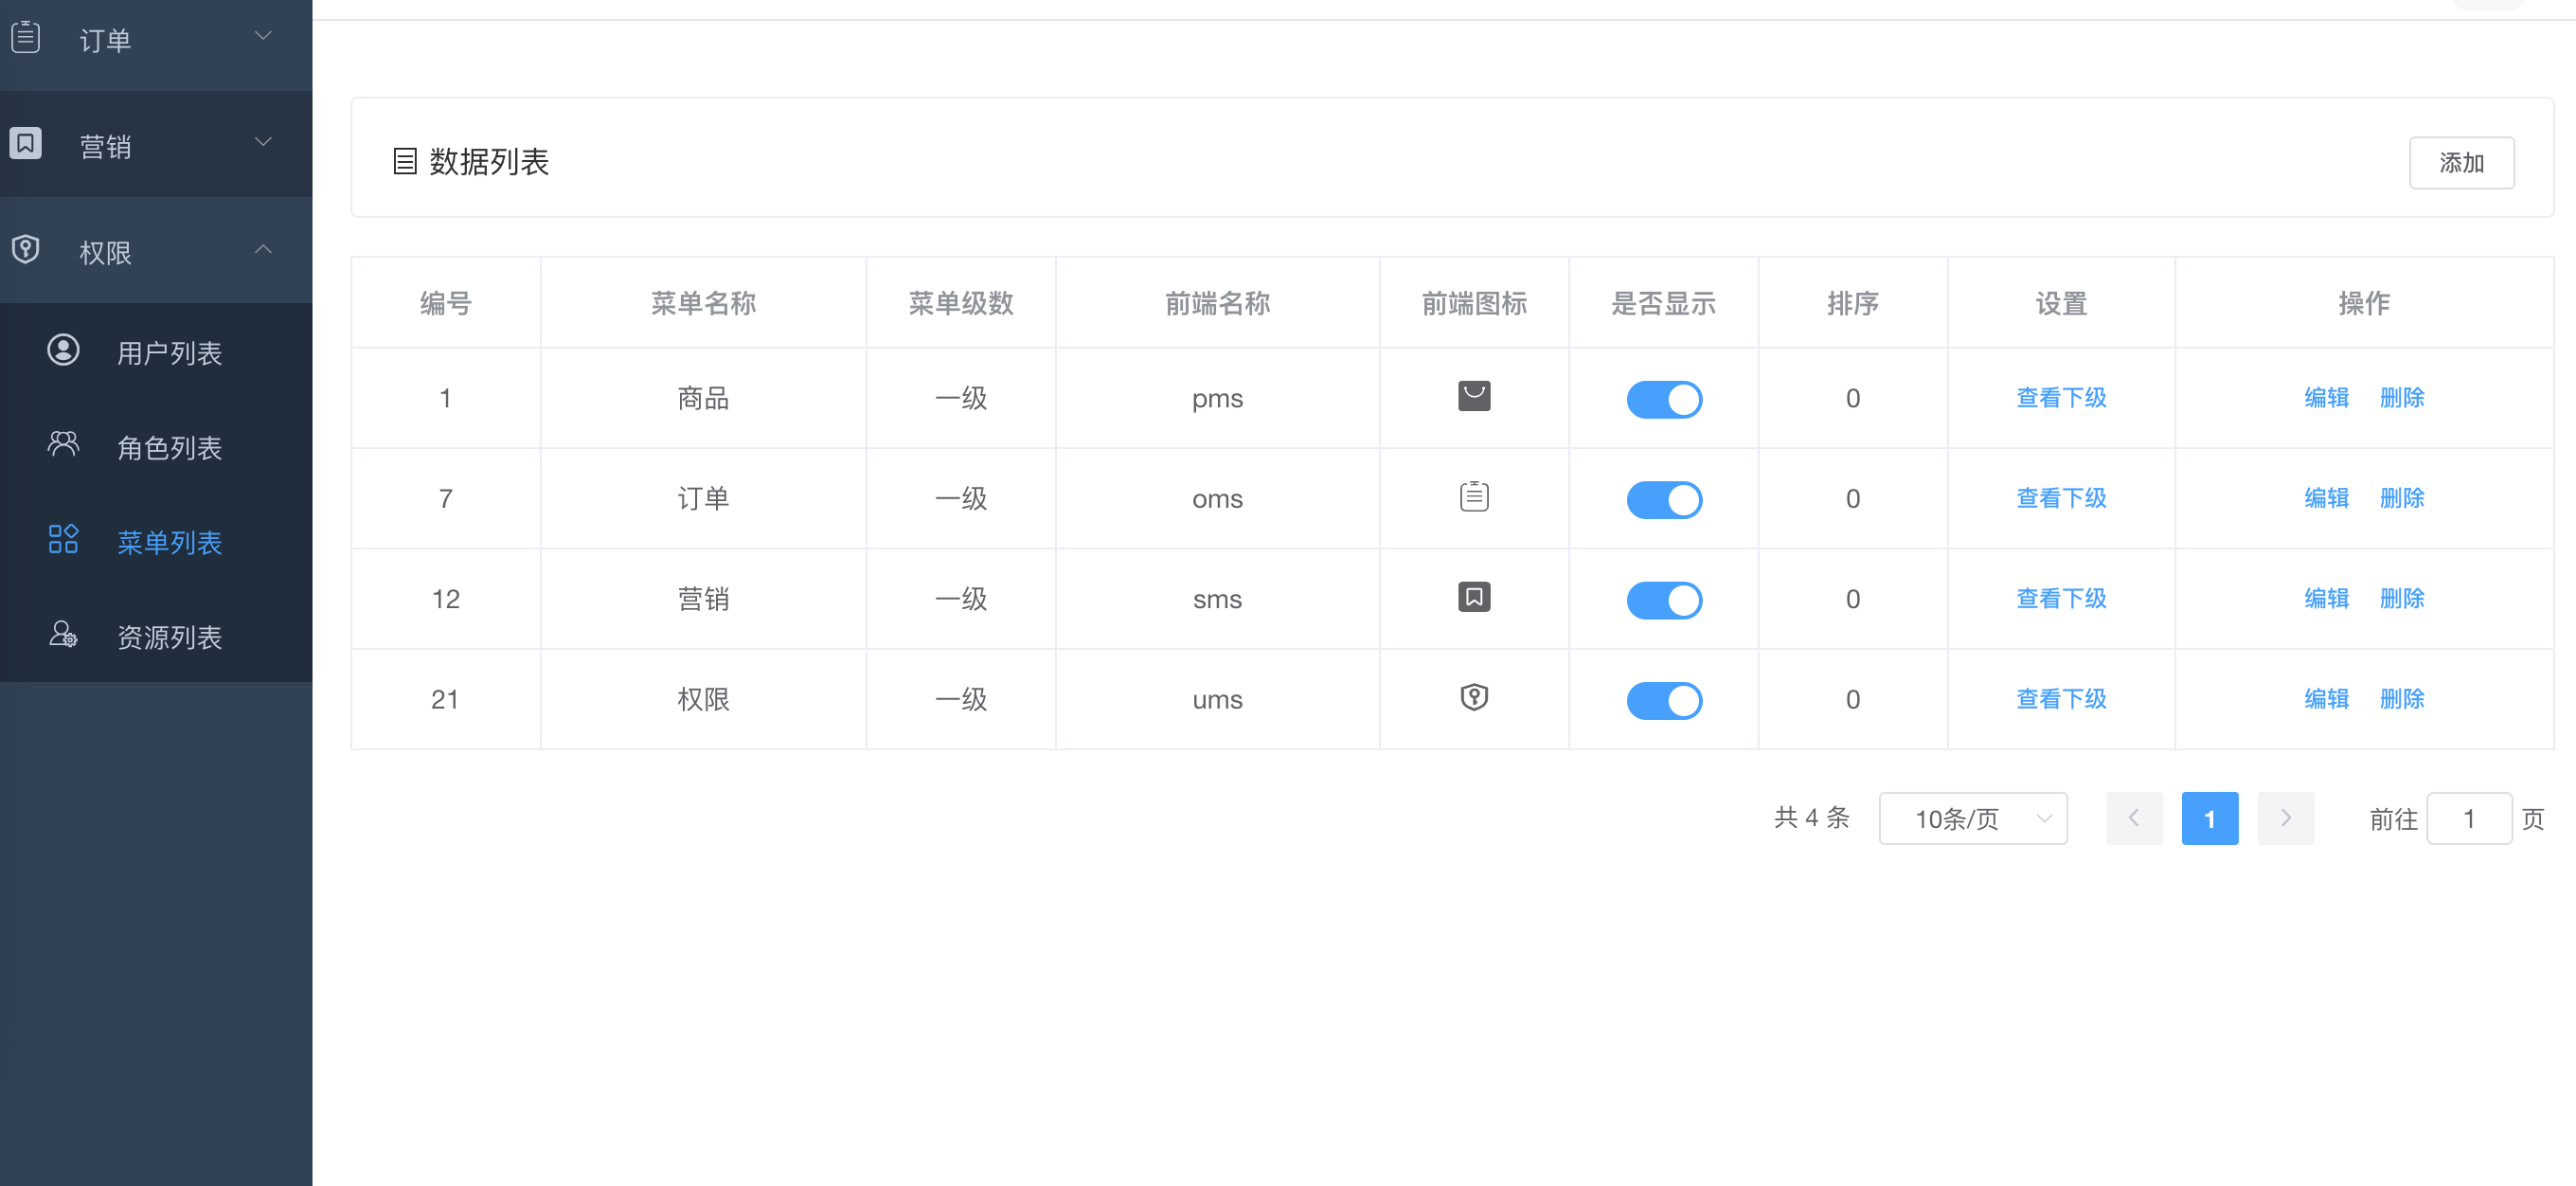2576x1186 pixels.
Task: Click the 用户列表 user avatar icon
Action: (x=63, y=350)
